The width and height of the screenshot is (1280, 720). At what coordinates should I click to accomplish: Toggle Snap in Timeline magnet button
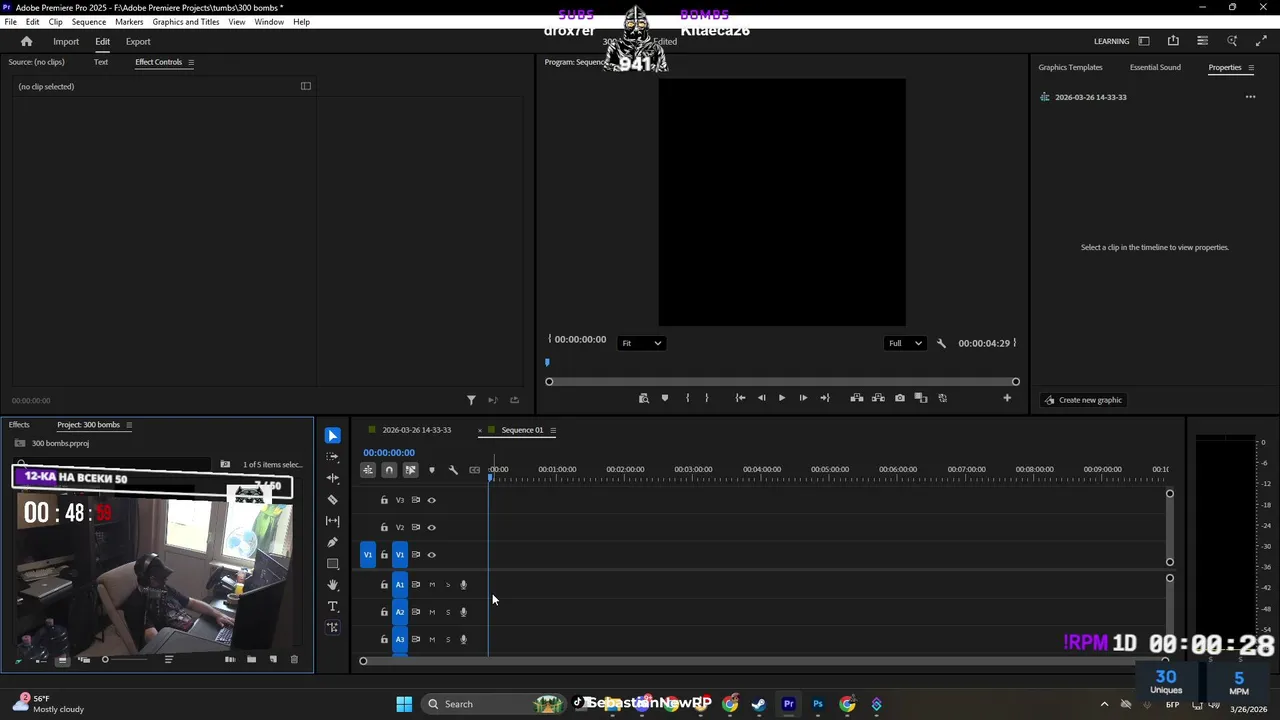(x=389, y=470)
